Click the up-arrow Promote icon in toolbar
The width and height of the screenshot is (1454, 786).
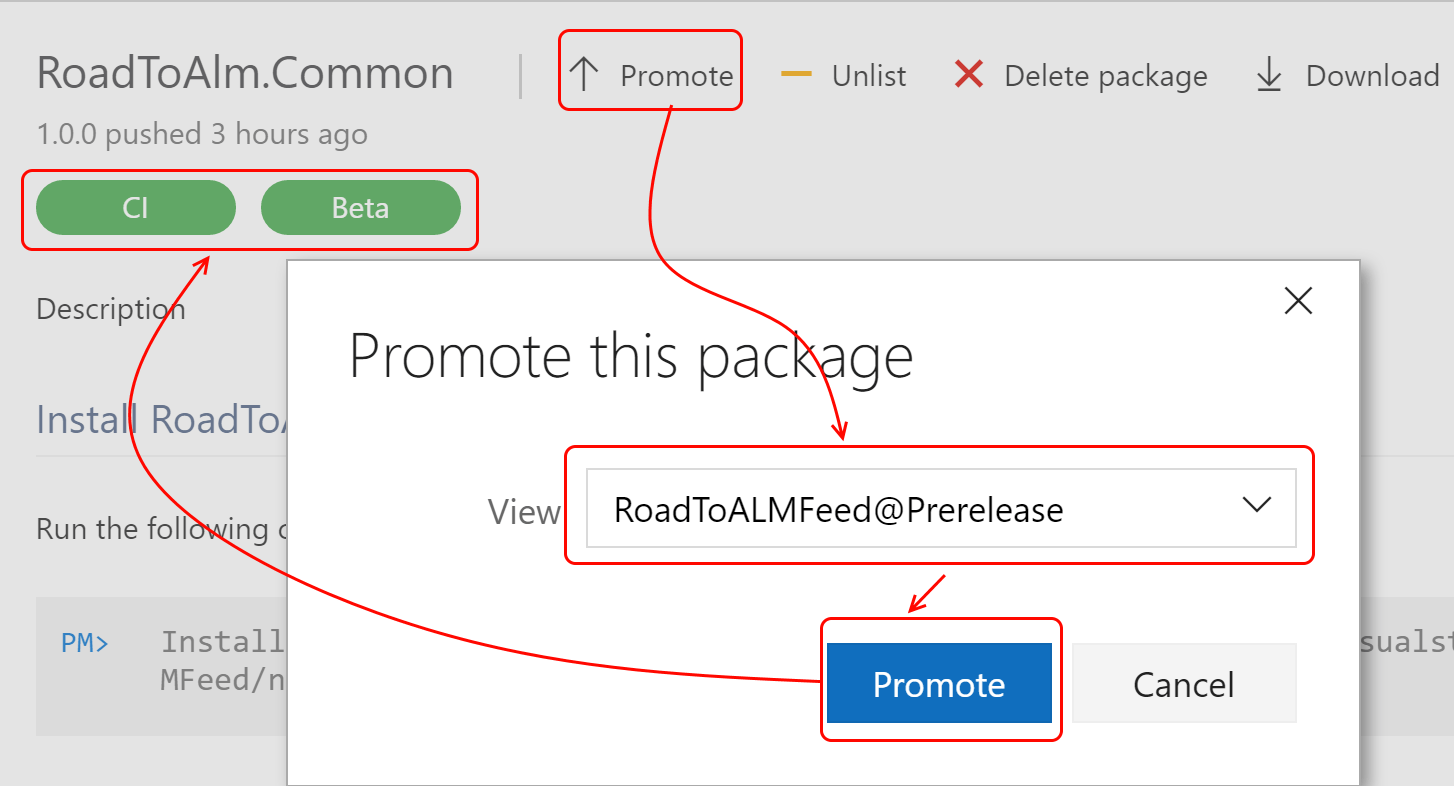584,75
